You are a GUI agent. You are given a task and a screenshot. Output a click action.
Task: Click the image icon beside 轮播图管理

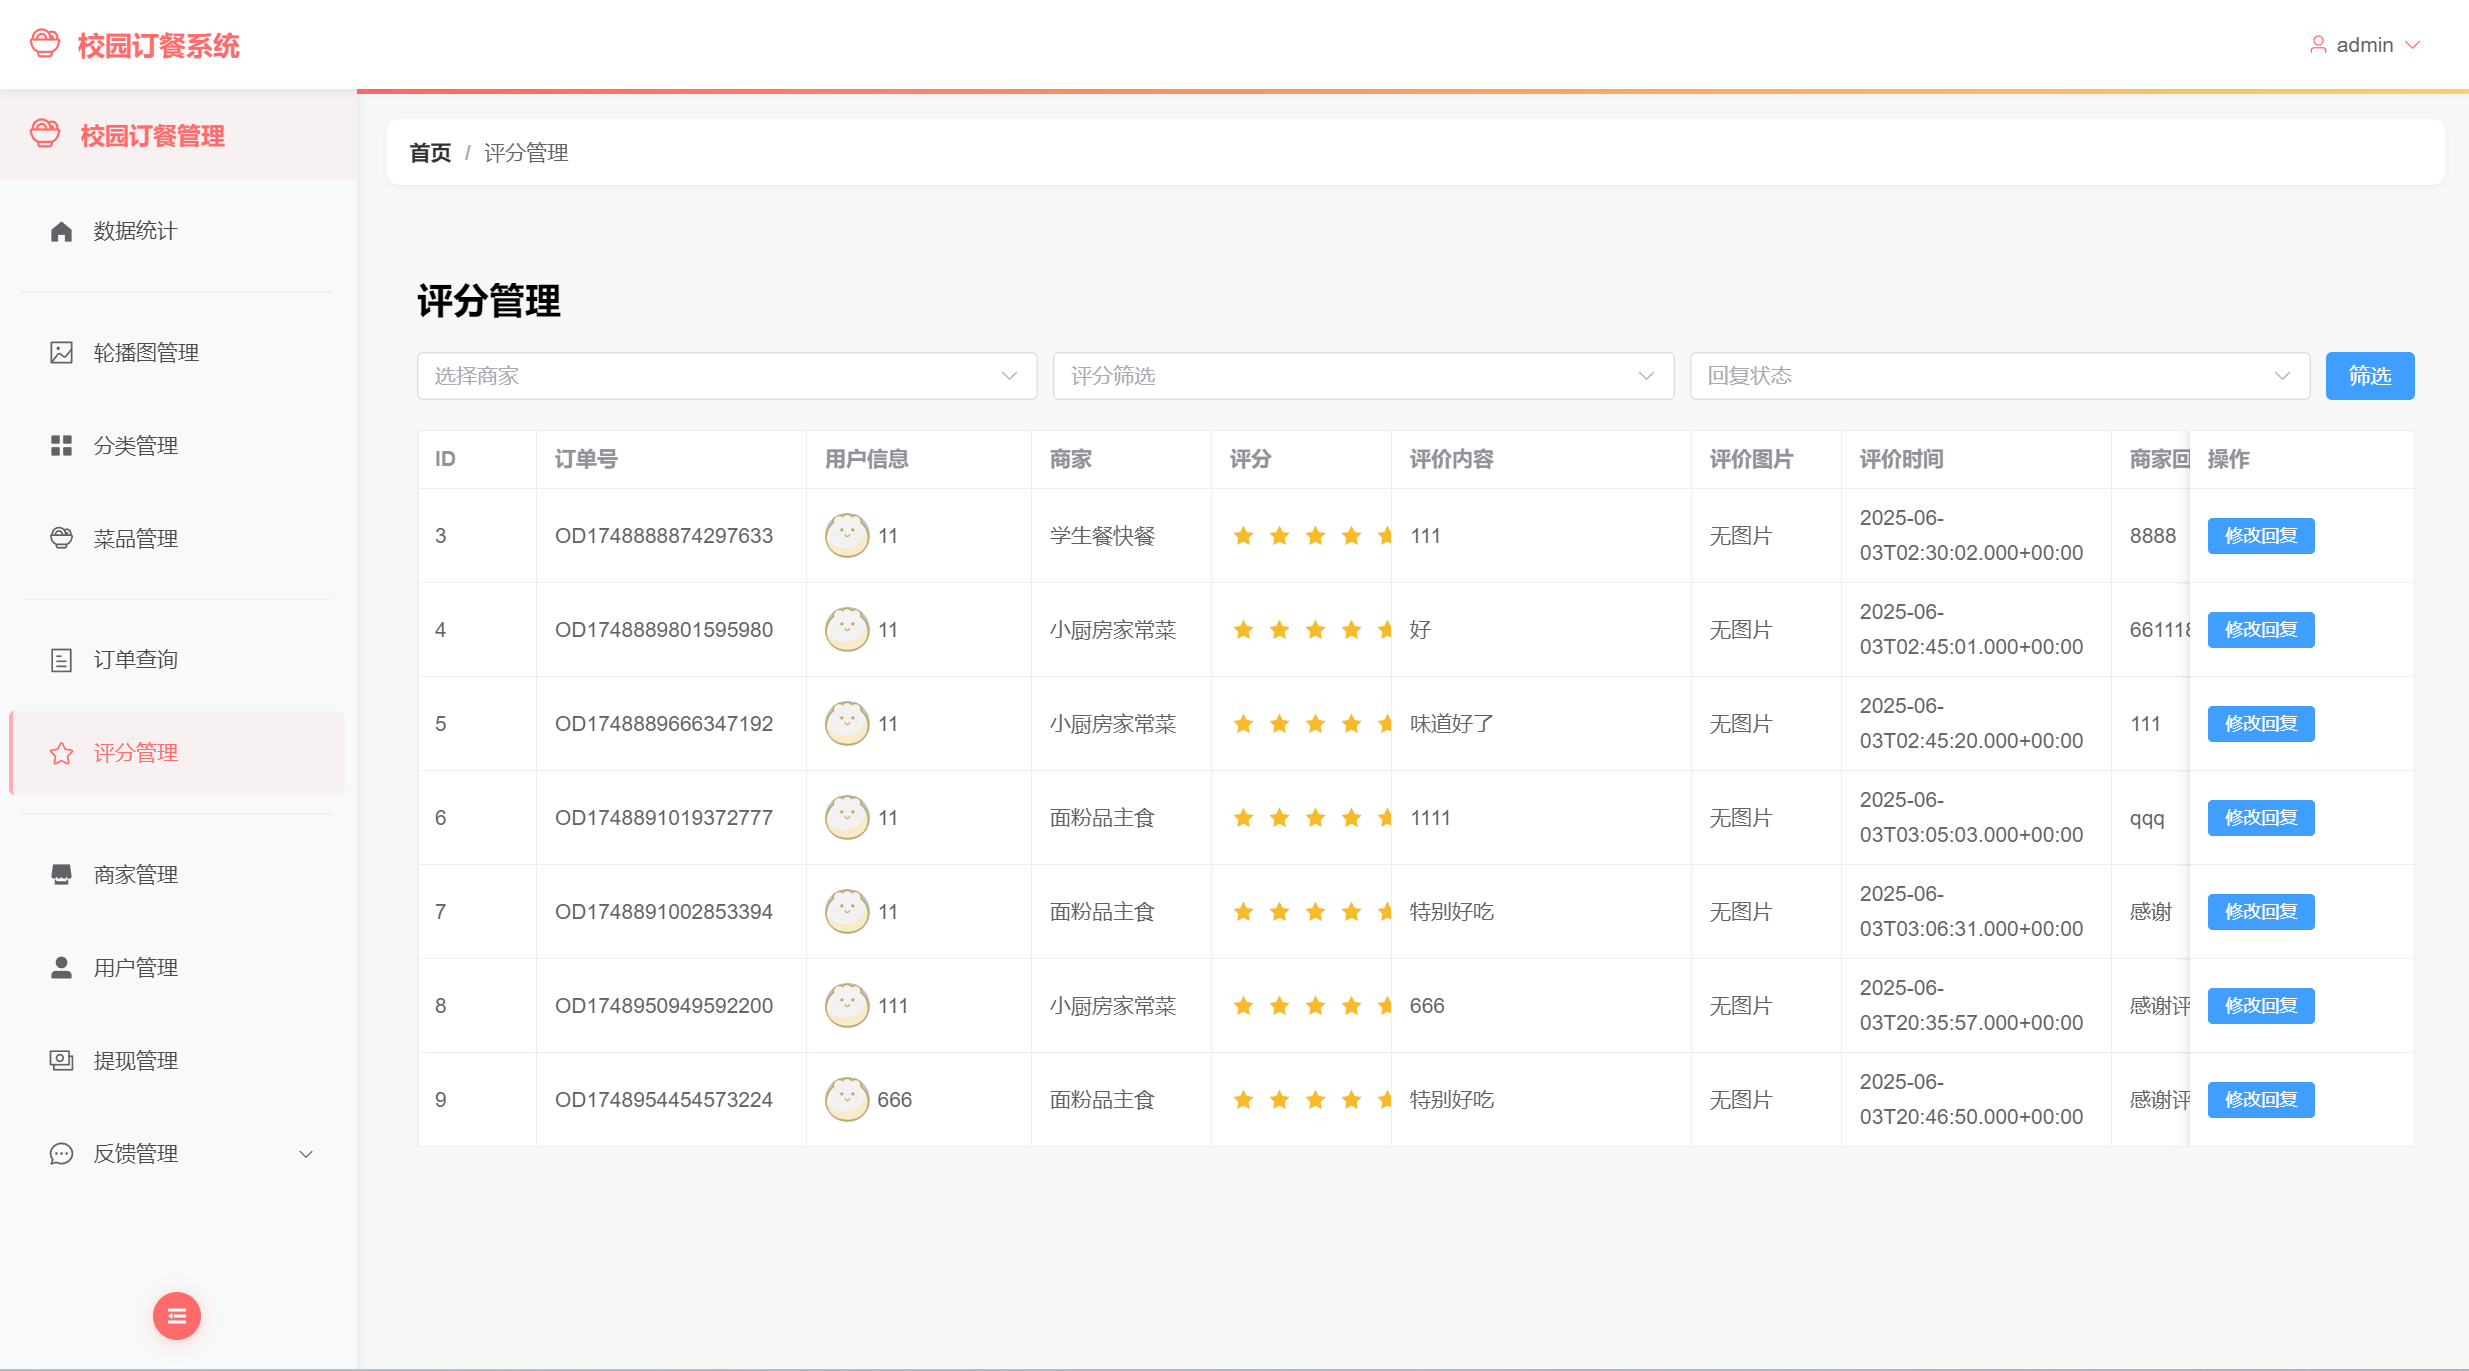(61, 352)
